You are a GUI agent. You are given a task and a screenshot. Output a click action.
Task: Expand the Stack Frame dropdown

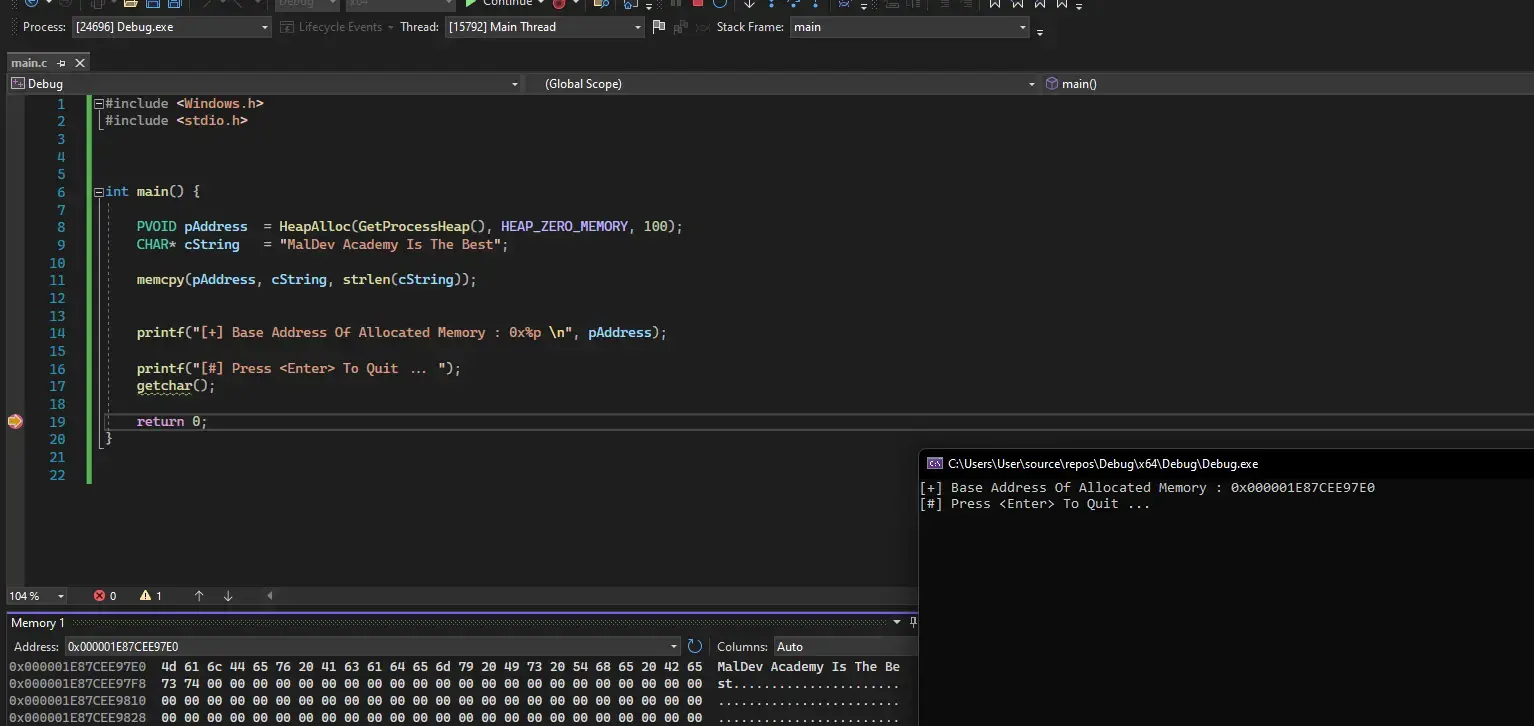(1023, 27)
